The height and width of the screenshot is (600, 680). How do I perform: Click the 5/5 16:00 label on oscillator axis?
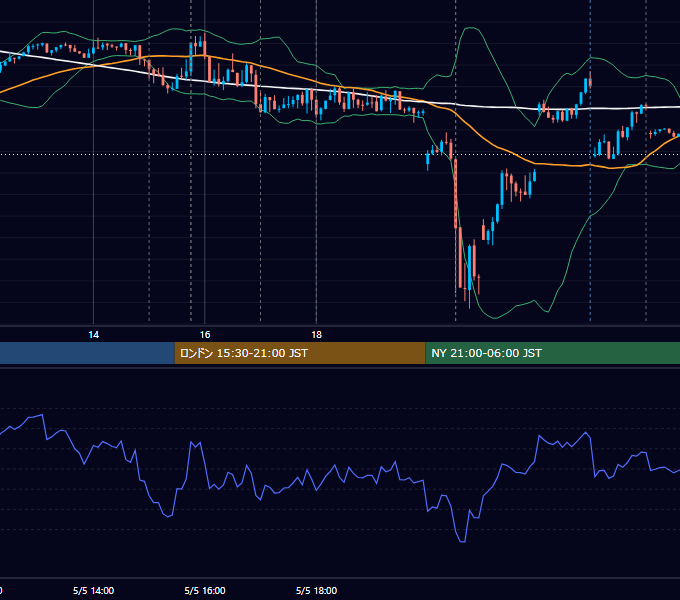[205, 590]
